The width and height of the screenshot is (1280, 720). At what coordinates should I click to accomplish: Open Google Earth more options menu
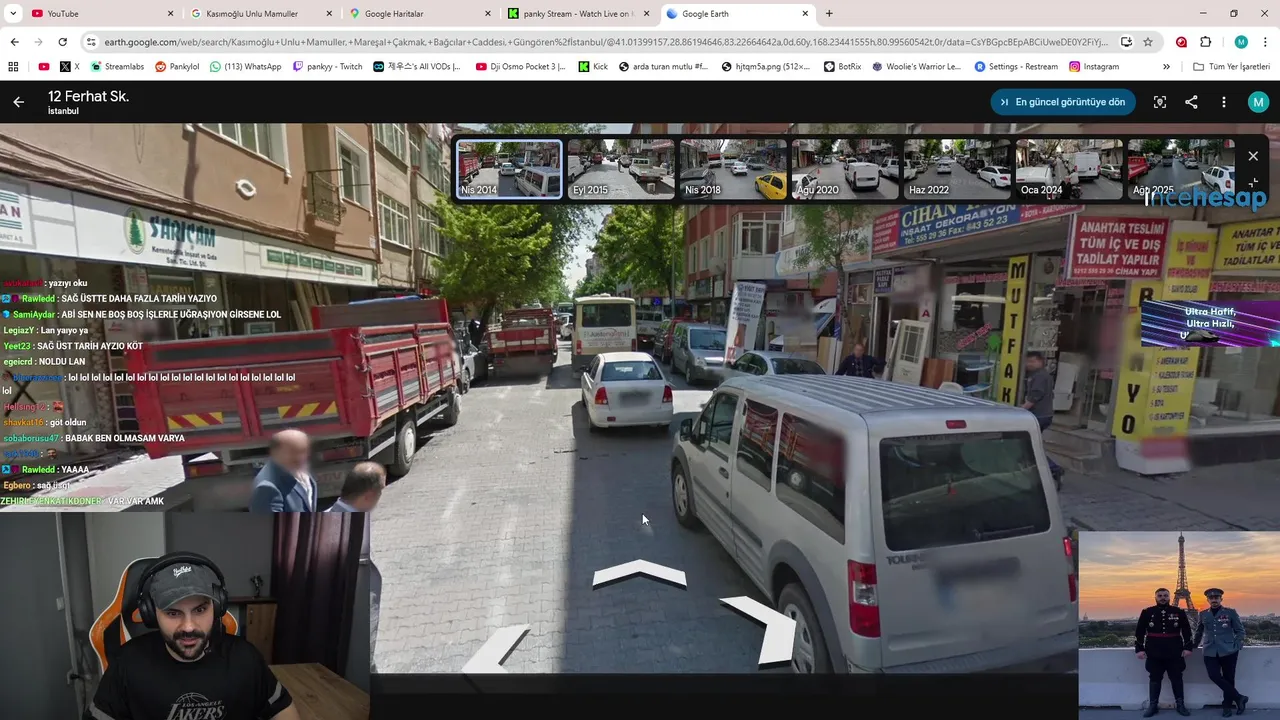(x=1223, y=102)
